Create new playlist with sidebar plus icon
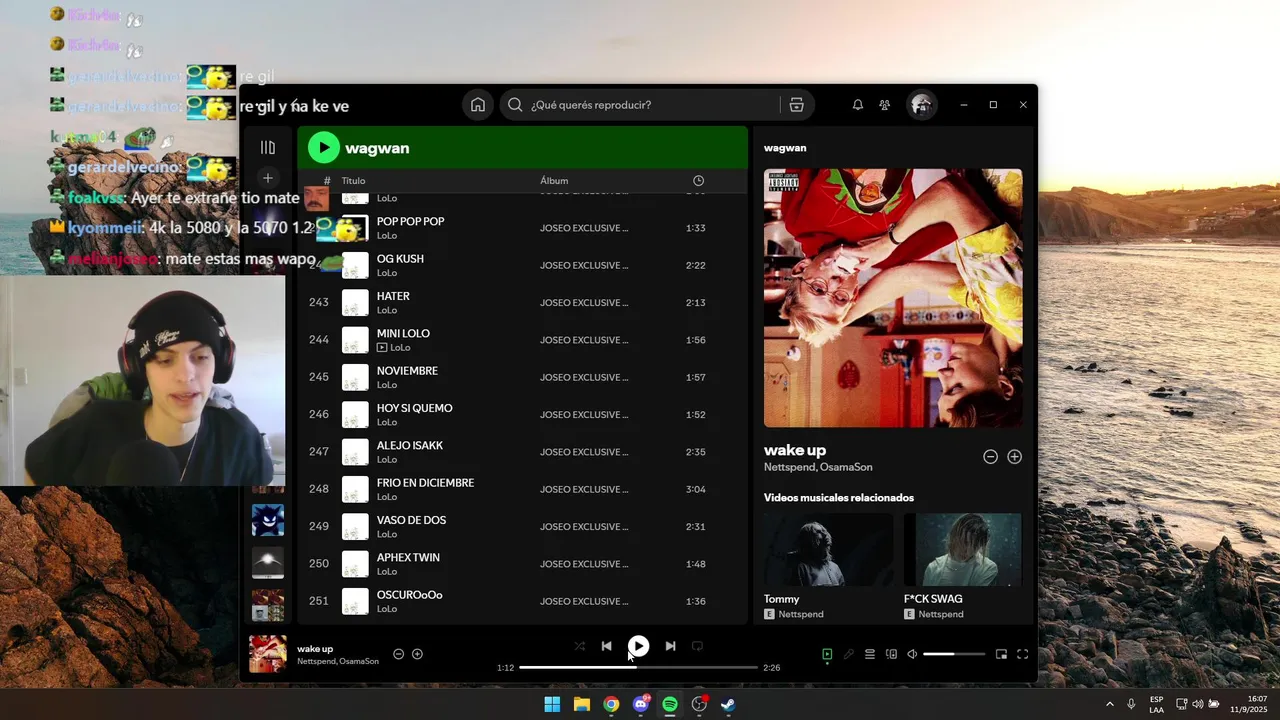 click(x=267, y=178)
